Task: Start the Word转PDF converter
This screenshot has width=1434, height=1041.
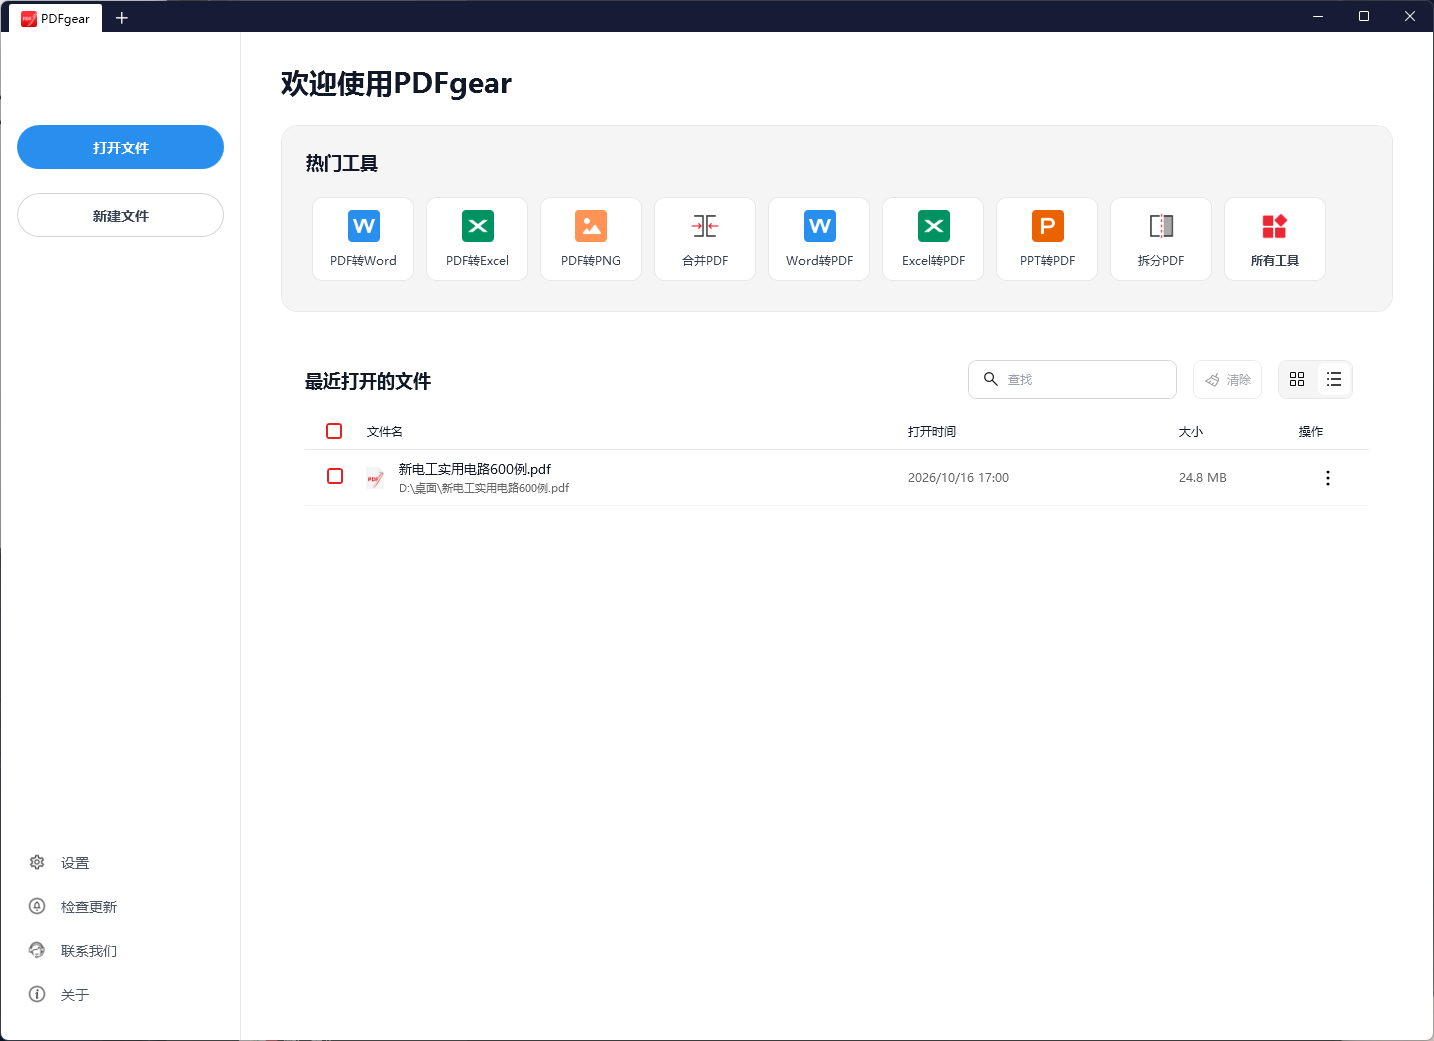Action: [x=819, y=239]
